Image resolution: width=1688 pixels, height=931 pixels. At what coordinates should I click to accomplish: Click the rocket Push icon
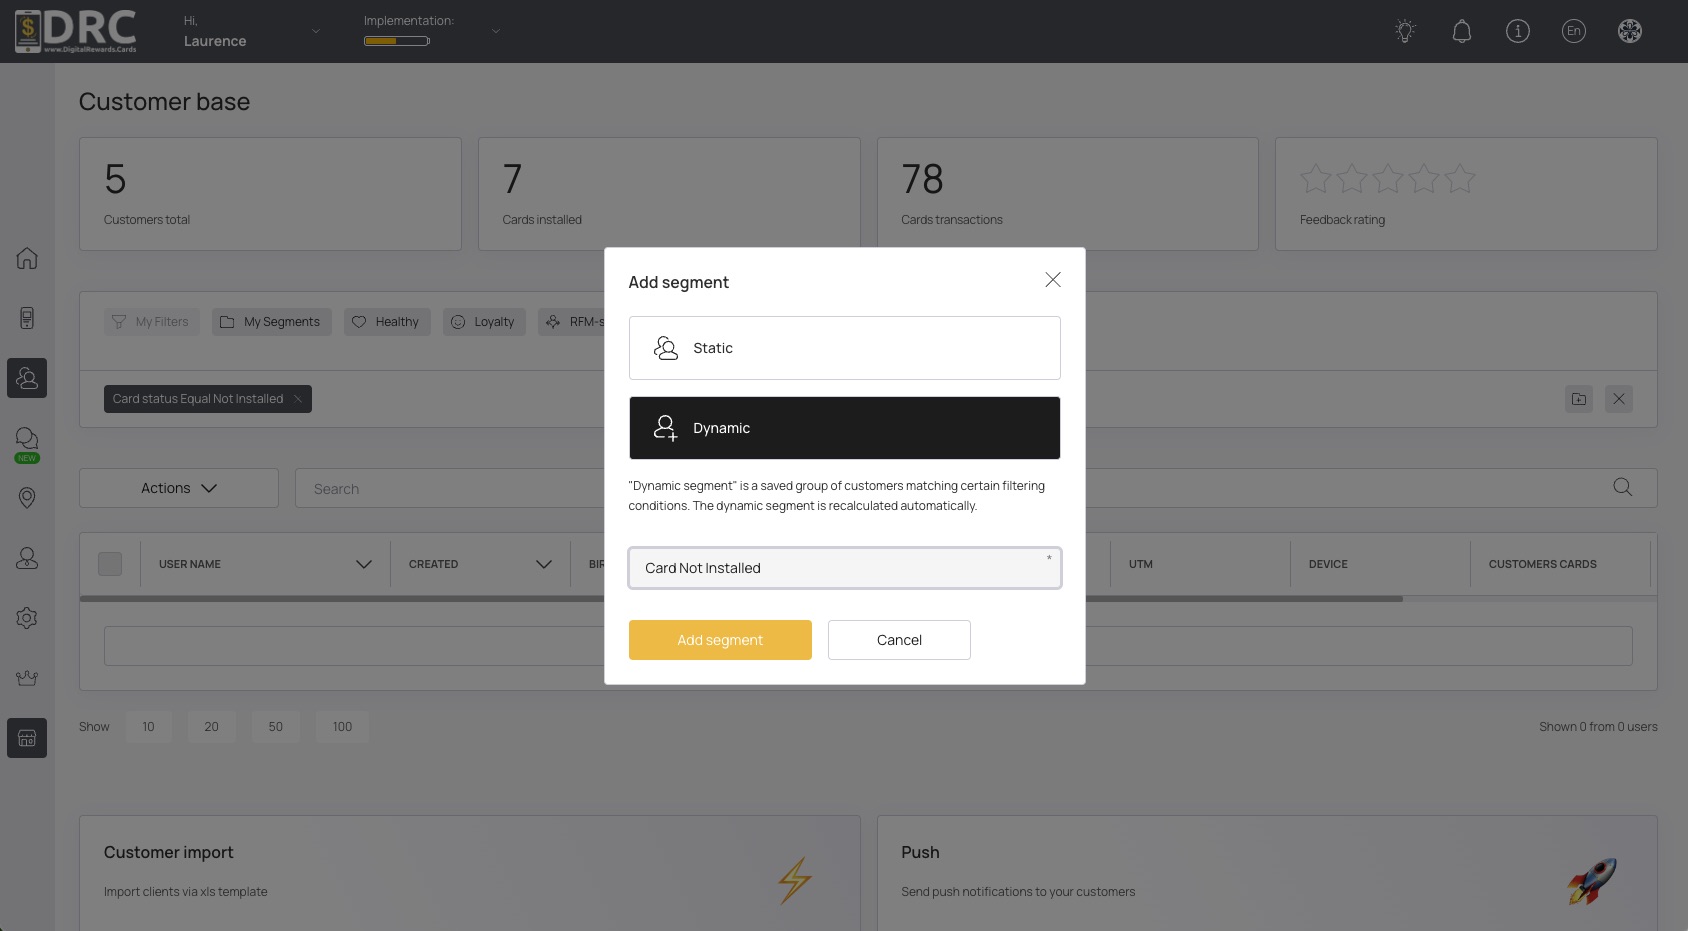pos(1591,881)
